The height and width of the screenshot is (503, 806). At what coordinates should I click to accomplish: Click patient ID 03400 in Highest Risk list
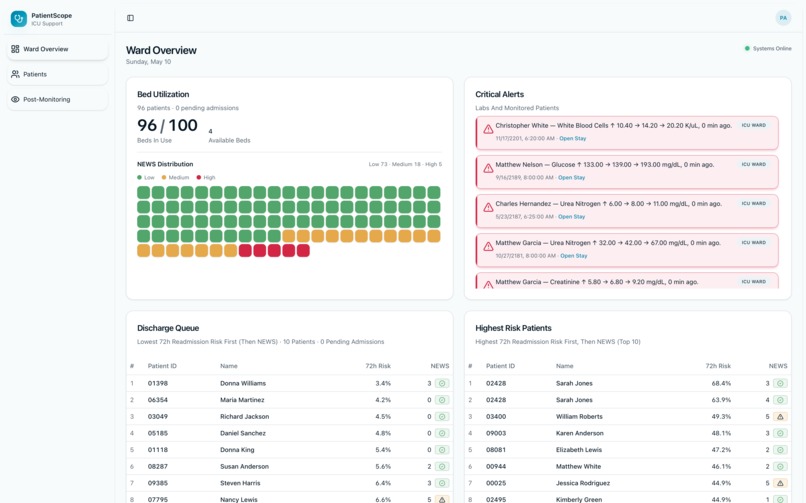click(x=496, y=417)
